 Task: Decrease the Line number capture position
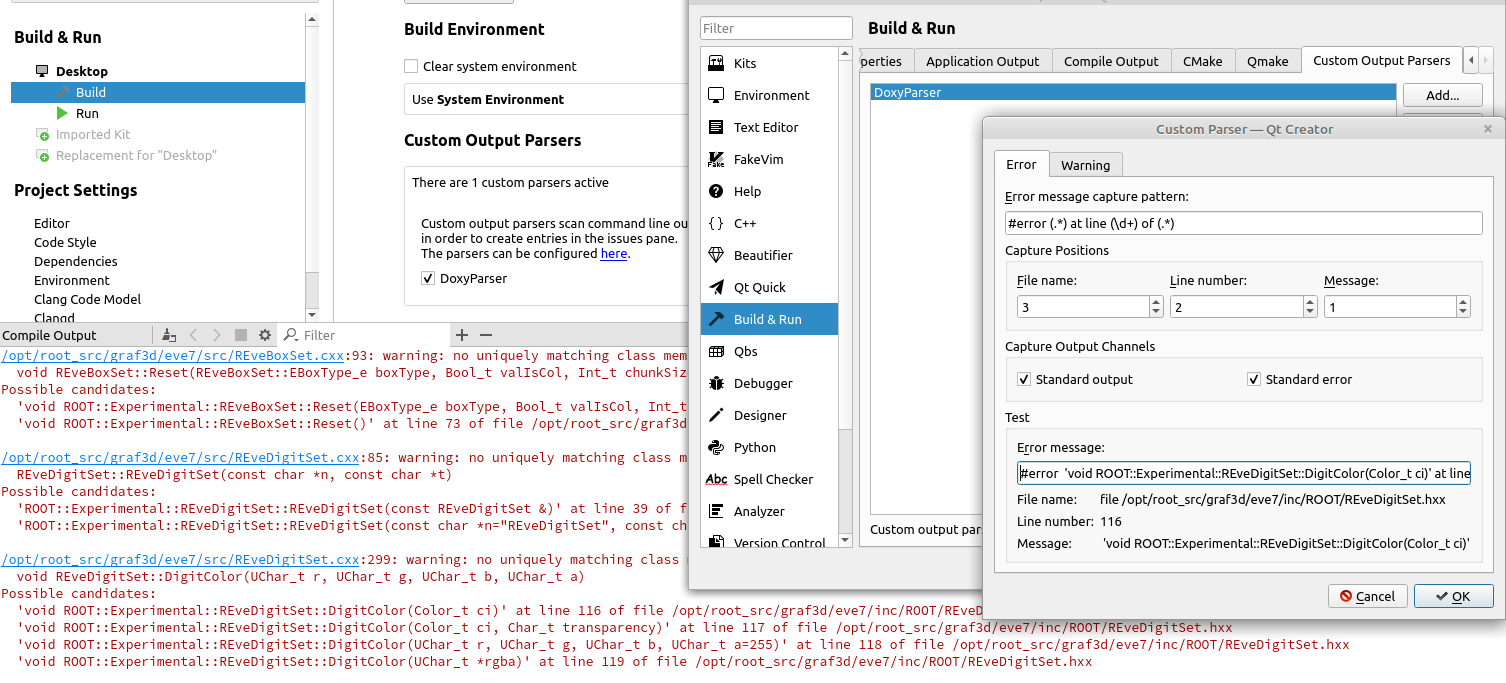coord(1310,312)
